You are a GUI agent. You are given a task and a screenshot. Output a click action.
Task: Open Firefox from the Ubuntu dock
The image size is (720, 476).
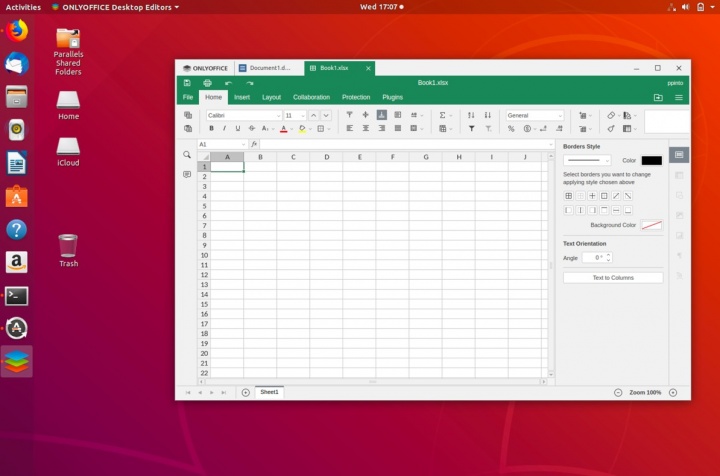pos(17,31)
